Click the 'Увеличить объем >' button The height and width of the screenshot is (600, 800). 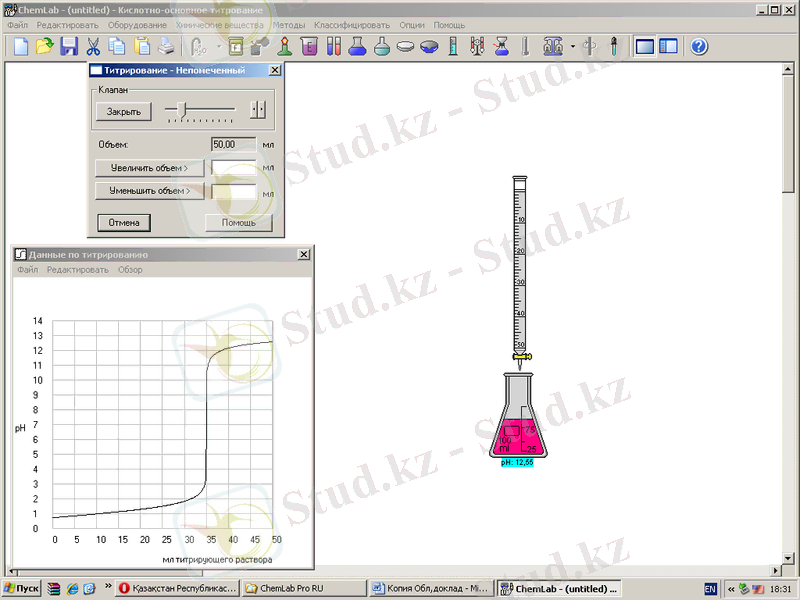click(x=149, y=168)
